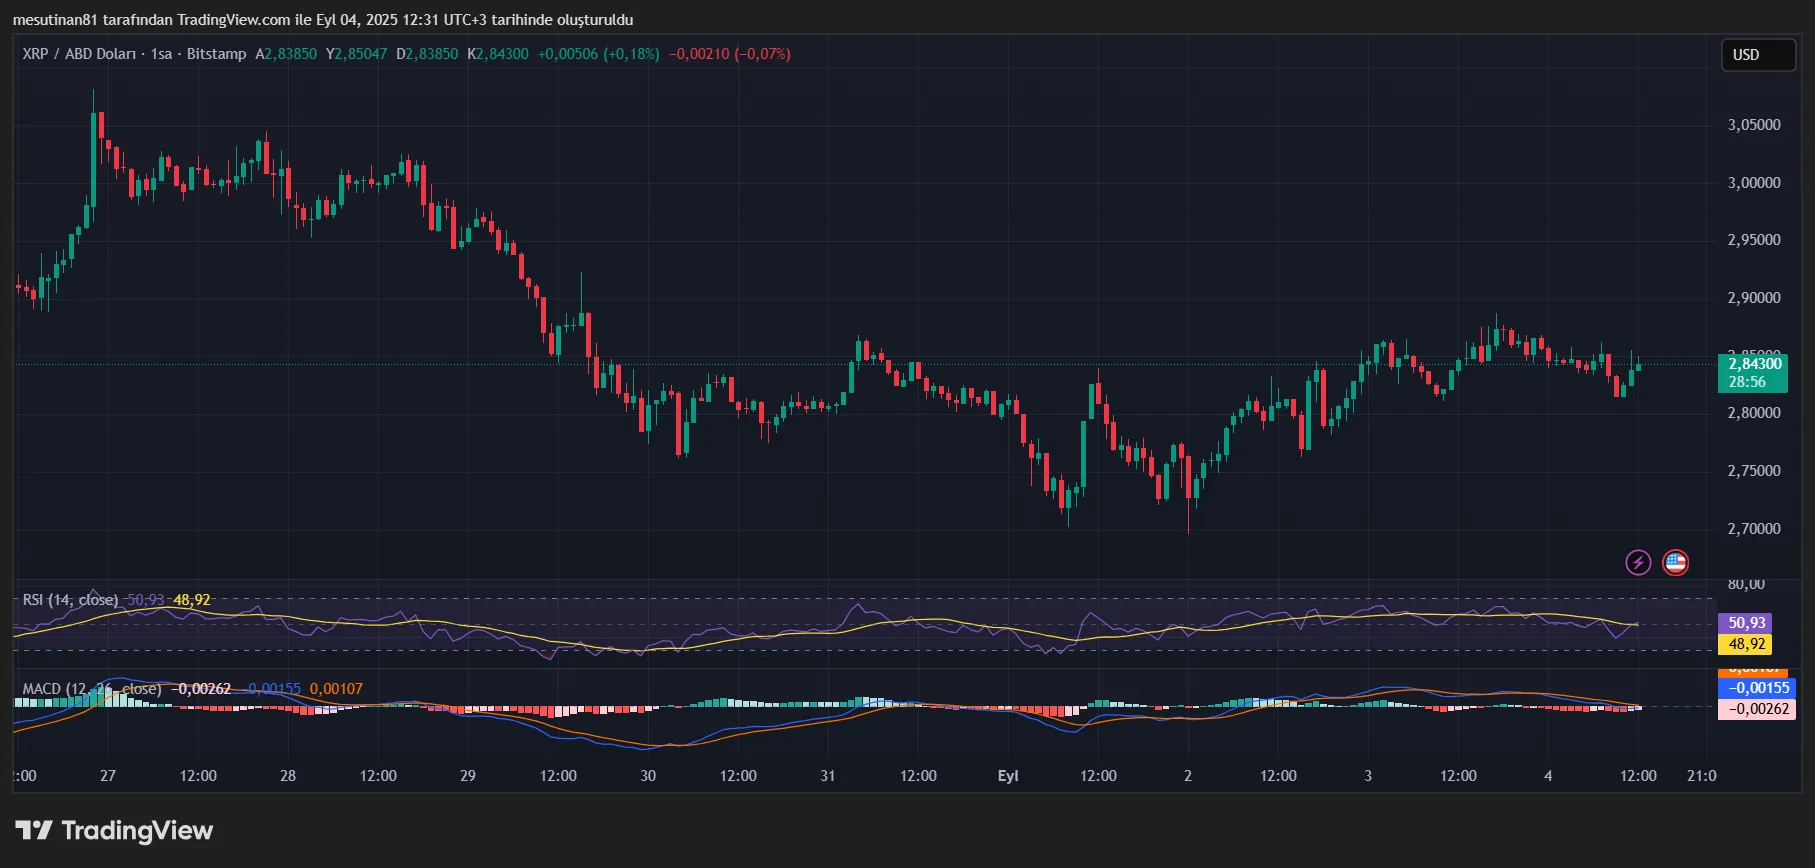Image resolution: width=1815 pixels, height=868 pixels.
Task: Click the 2,75000 price scale label
Action: pos(1754,471)
